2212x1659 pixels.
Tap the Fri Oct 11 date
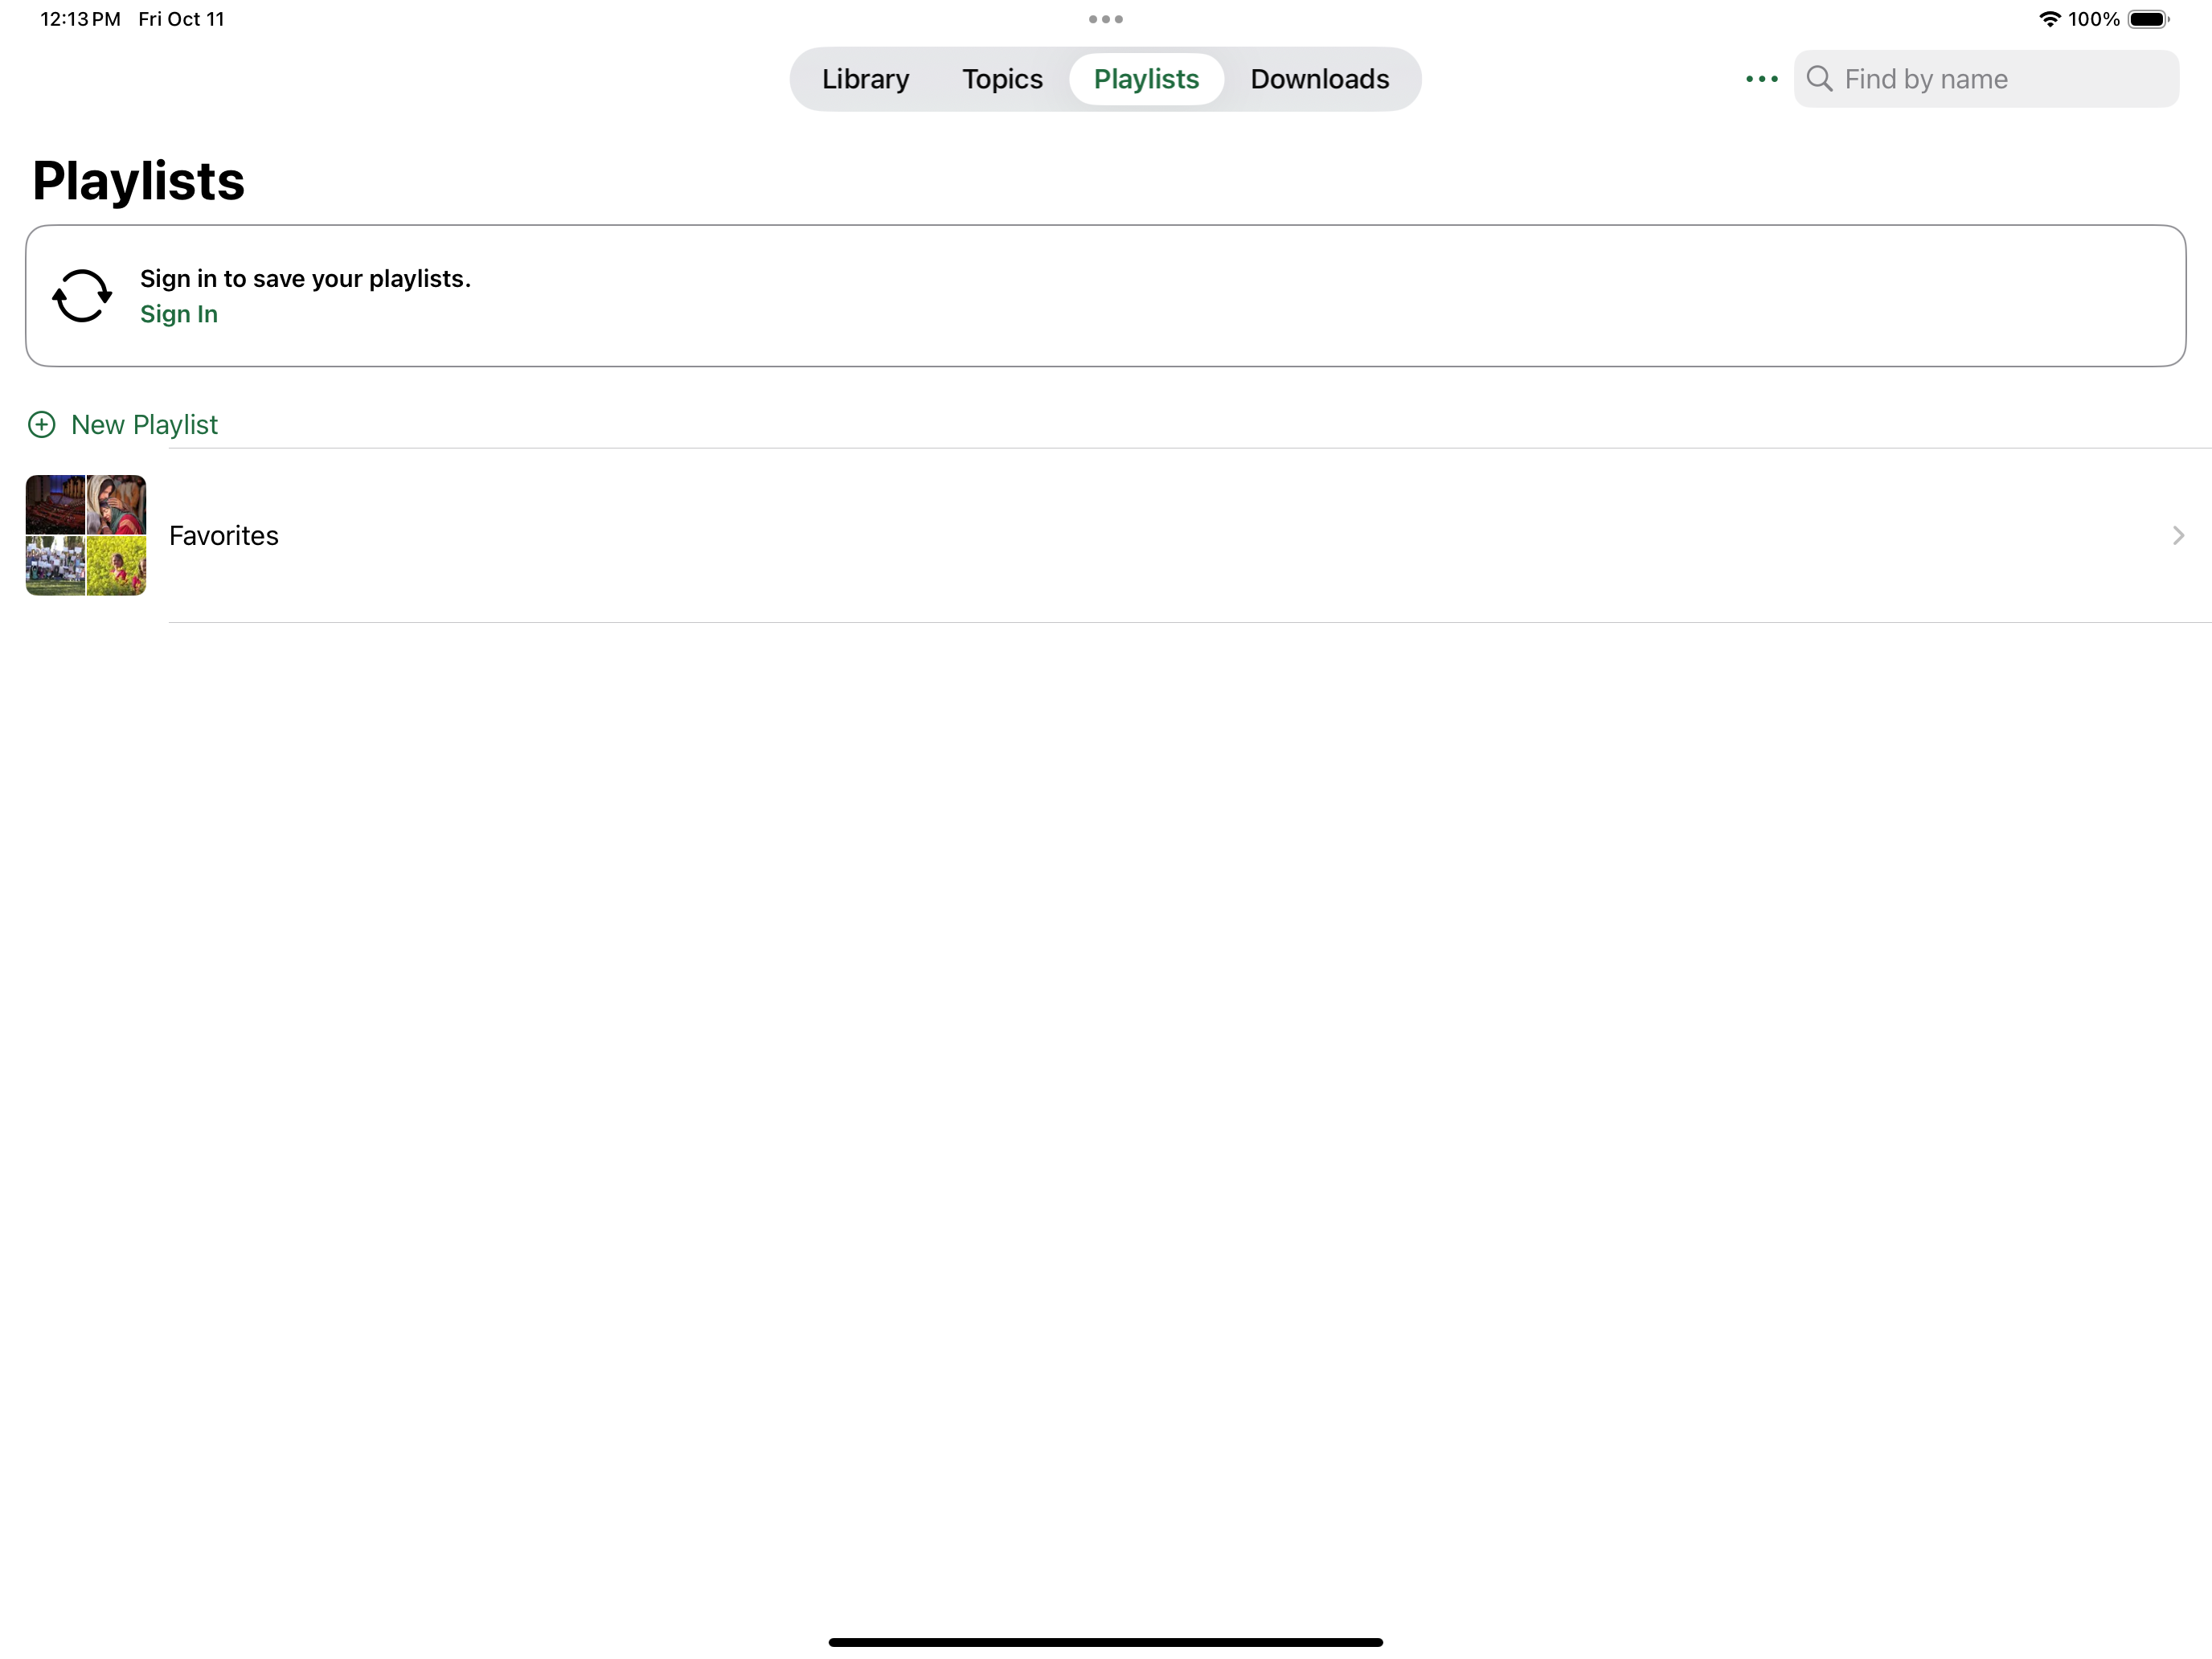coord(181,19)
